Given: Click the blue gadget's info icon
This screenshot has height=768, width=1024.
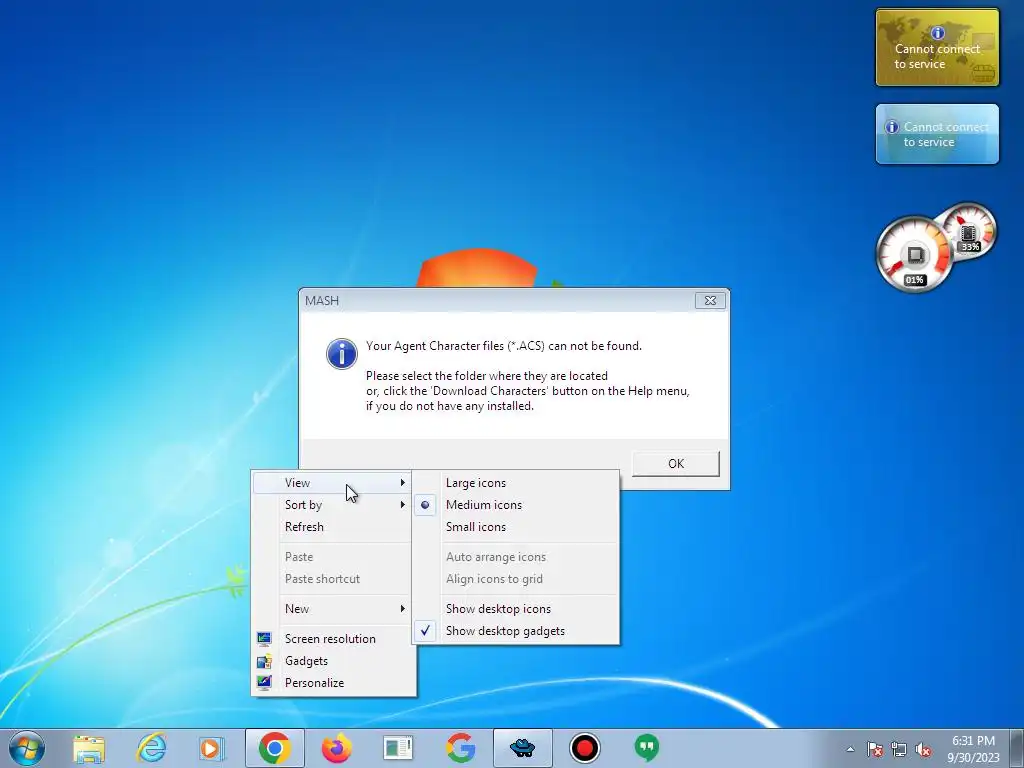Looking at the screenshot, I should pos(891,127).
